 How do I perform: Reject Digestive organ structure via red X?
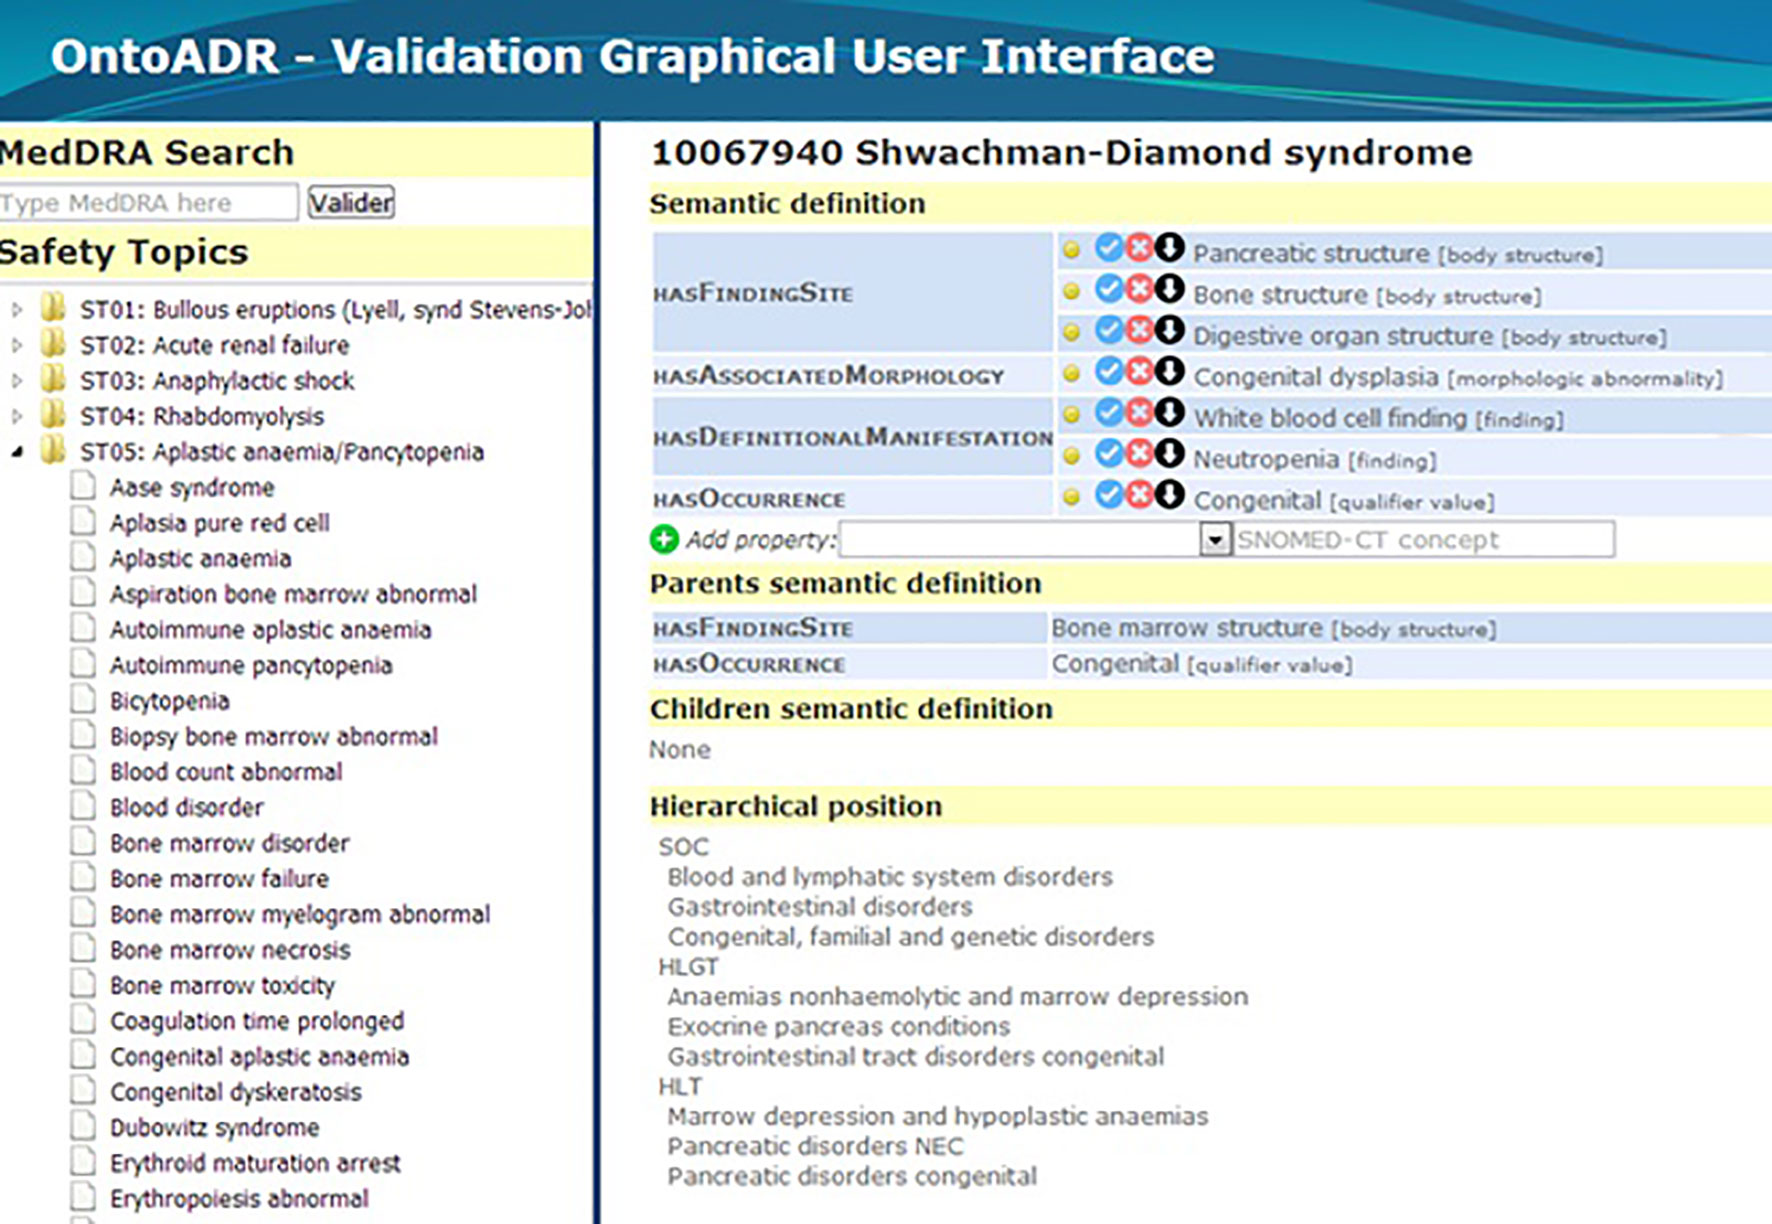[x=1139, y=330]
